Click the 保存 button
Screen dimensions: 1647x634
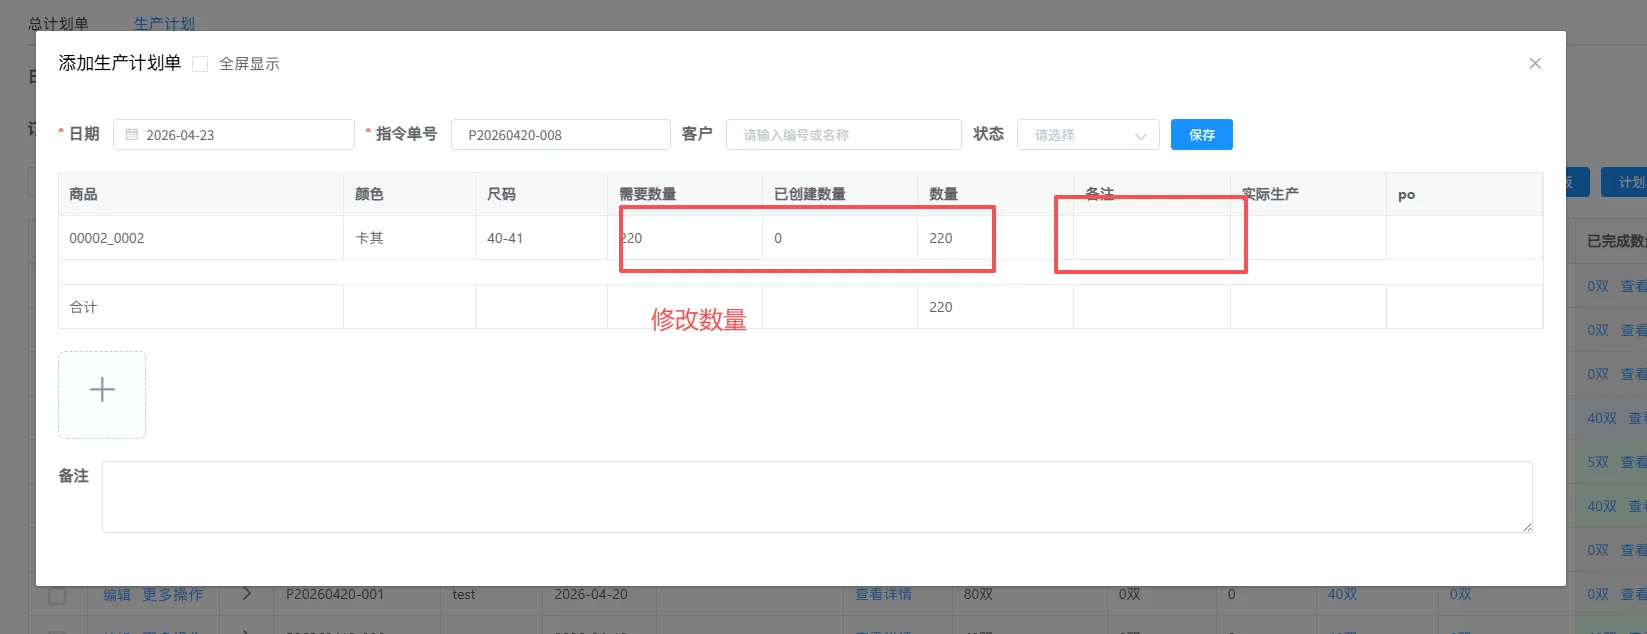(x=1201, y=135)
